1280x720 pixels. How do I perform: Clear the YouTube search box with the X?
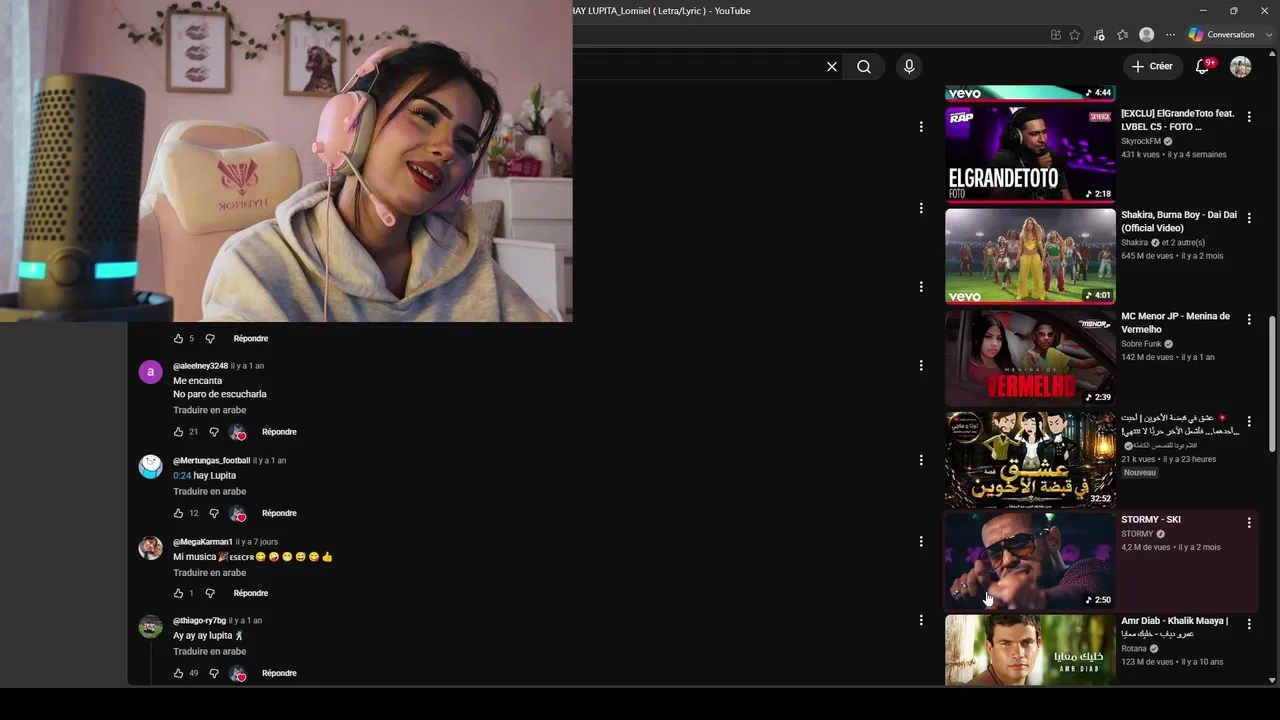point(832,67)
